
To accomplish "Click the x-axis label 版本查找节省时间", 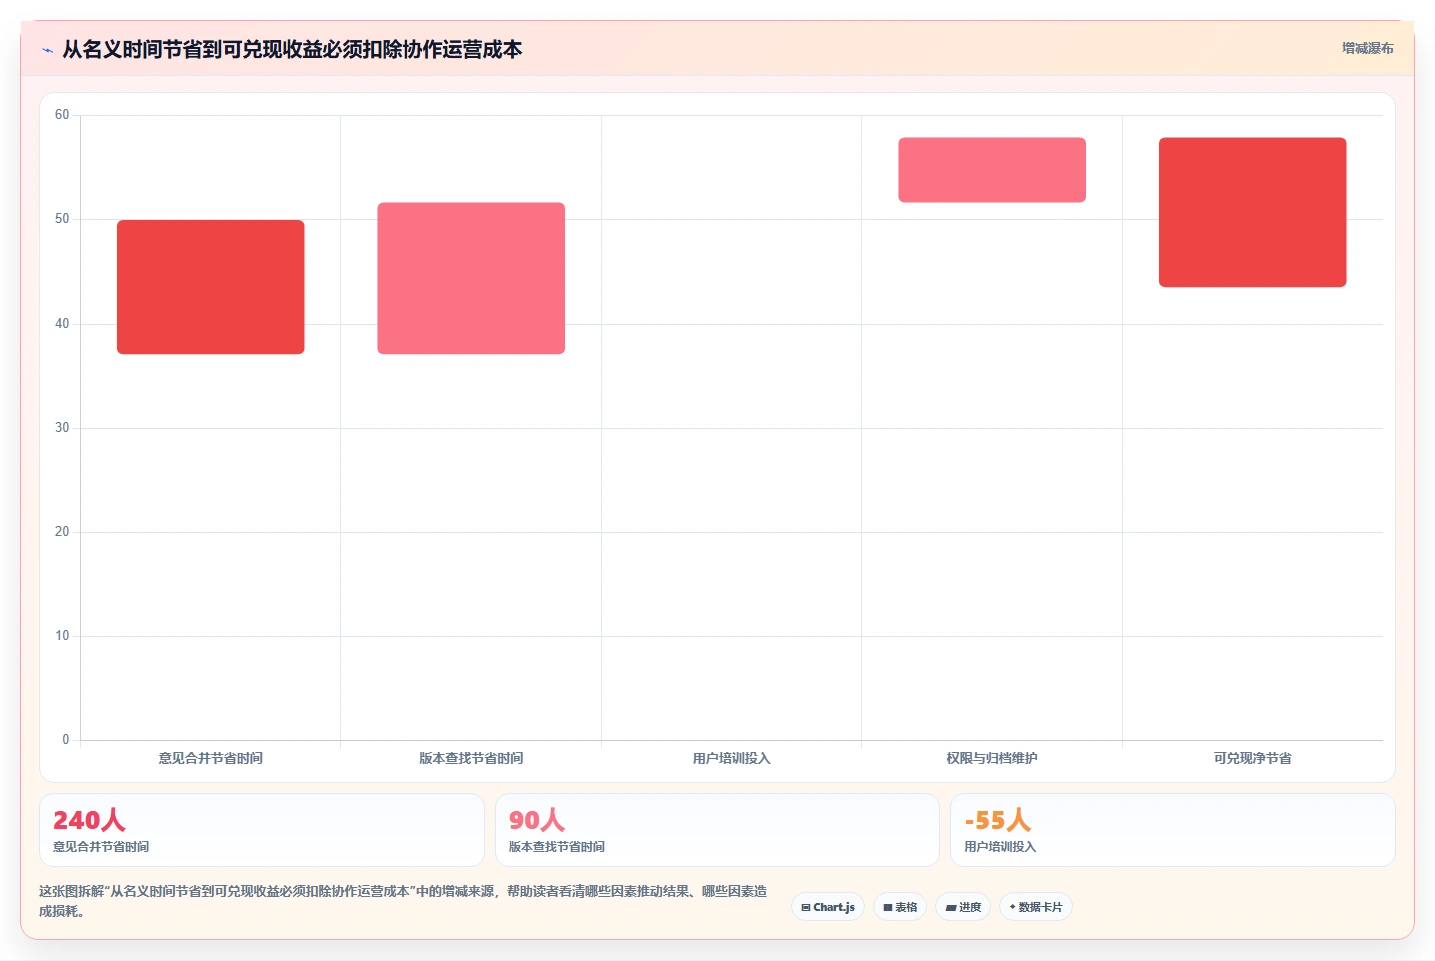I will [x=471, y=758].
